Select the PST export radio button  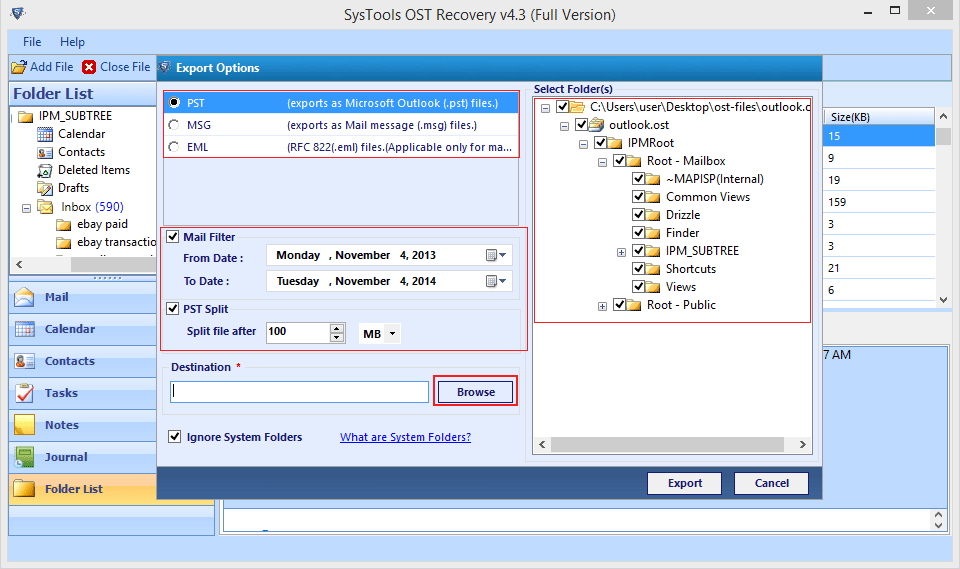click(174, 102)
